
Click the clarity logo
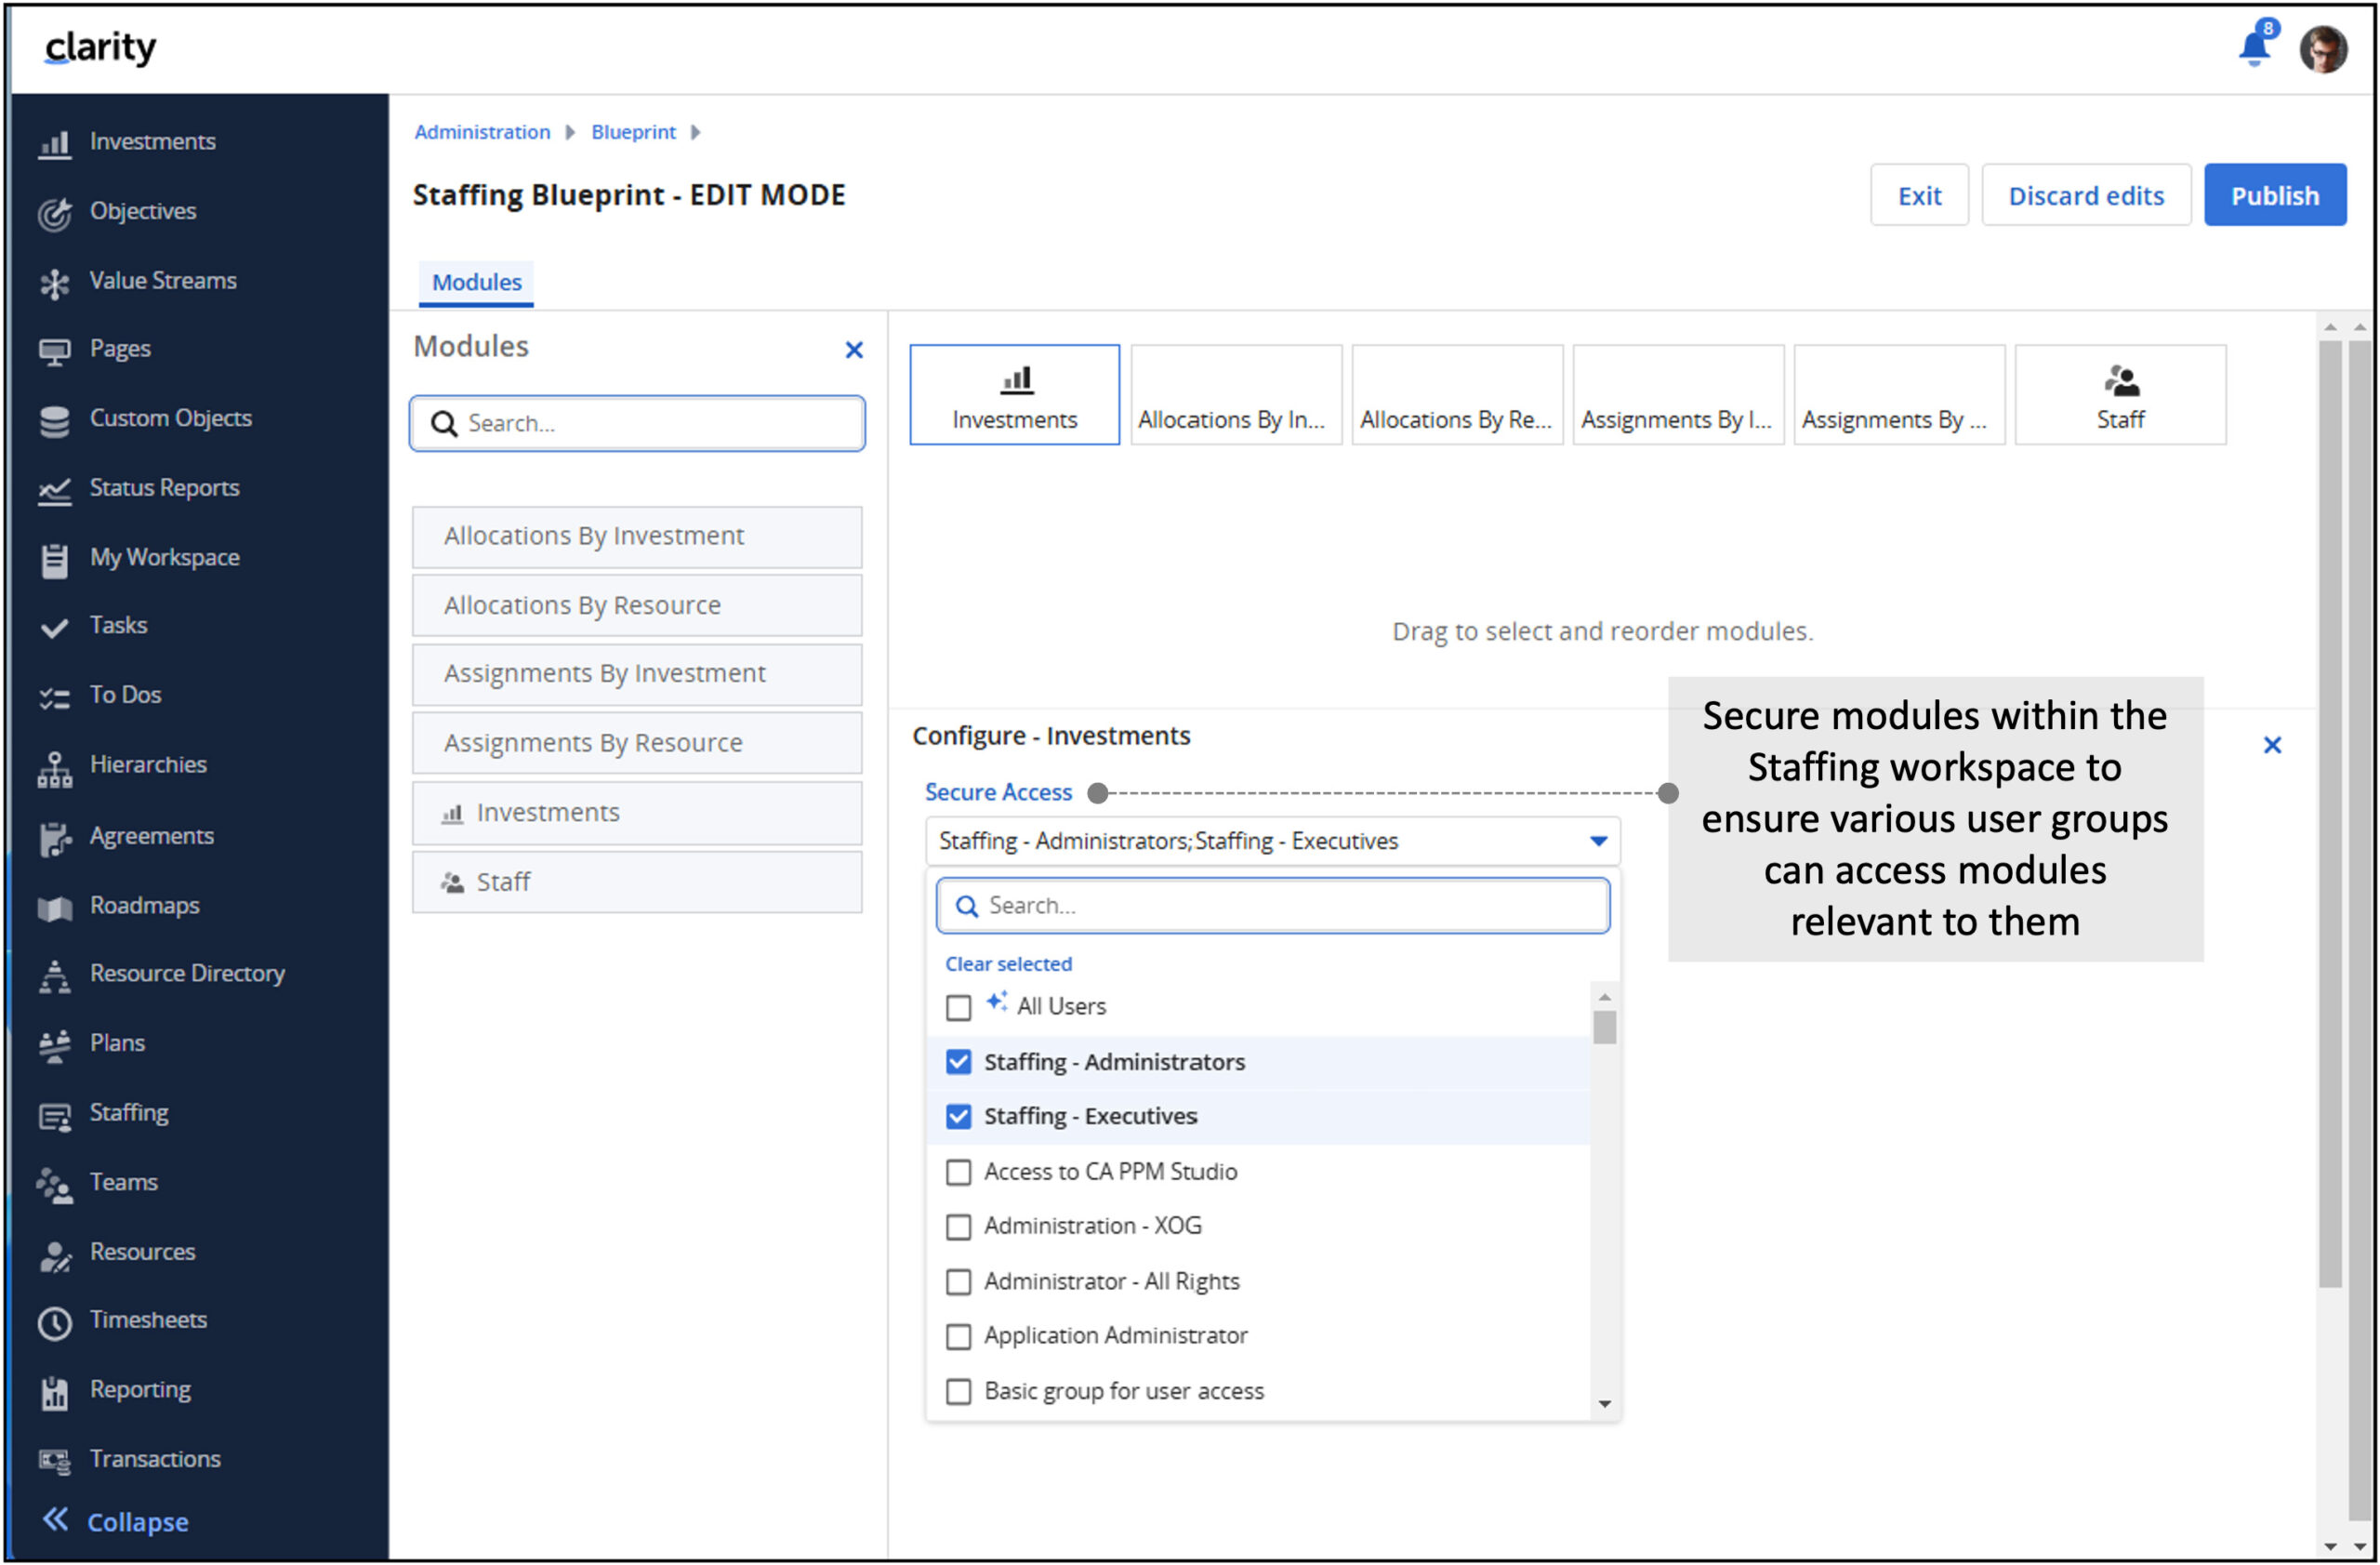[x=100, y=47]
